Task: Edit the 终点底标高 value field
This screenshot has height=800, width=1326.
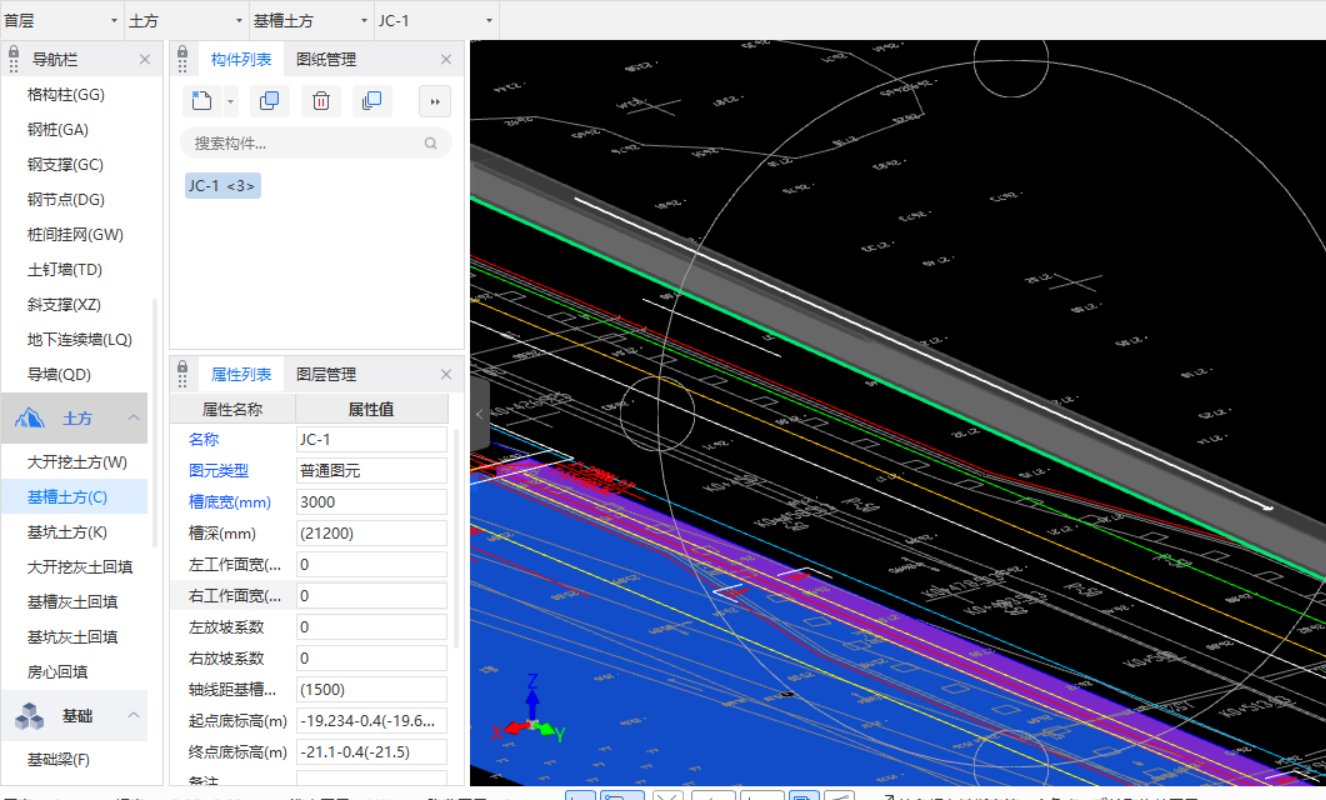Action: [371, 752]
